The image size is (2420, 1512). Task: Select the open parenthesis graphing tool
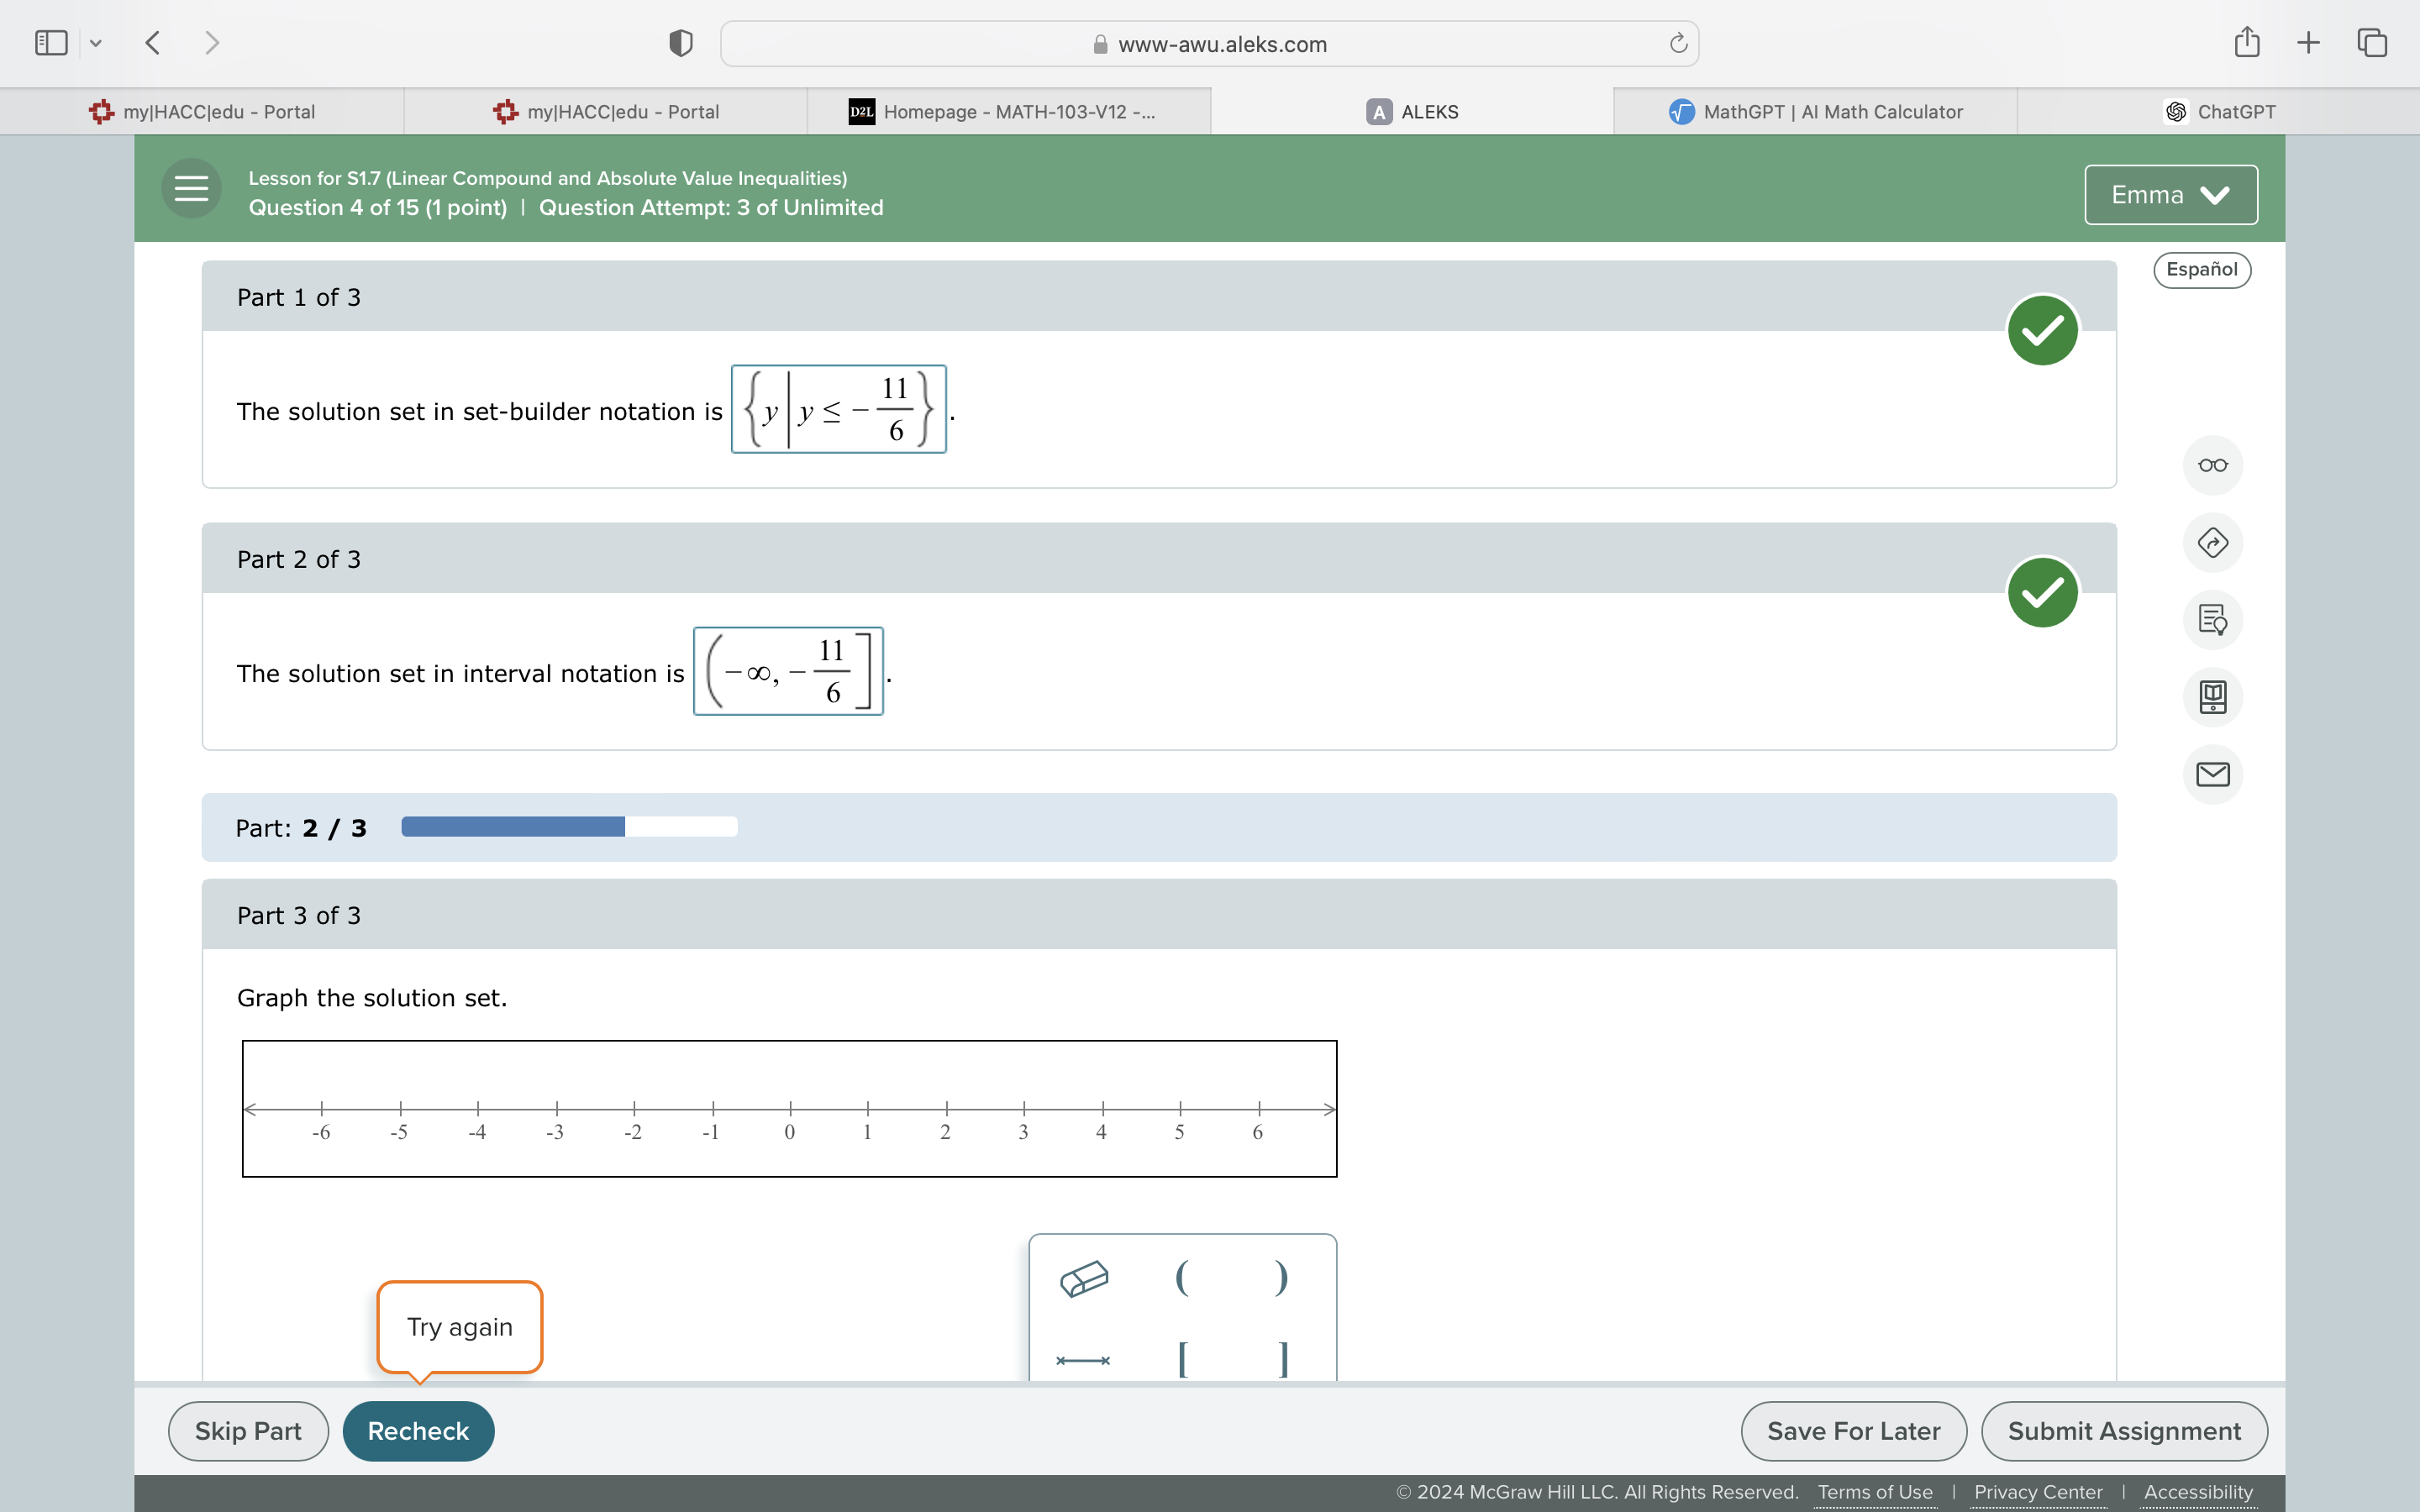coord(1181,1279)
